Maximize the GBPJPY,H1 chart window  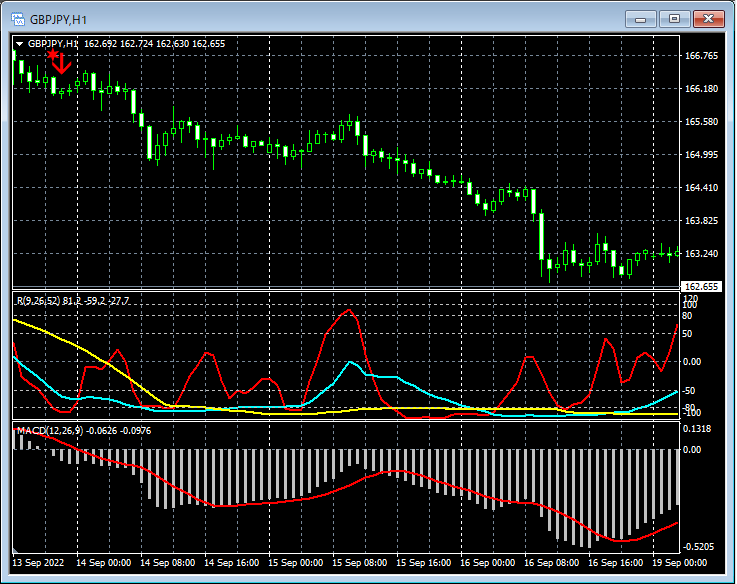click(x=674, y=18)
